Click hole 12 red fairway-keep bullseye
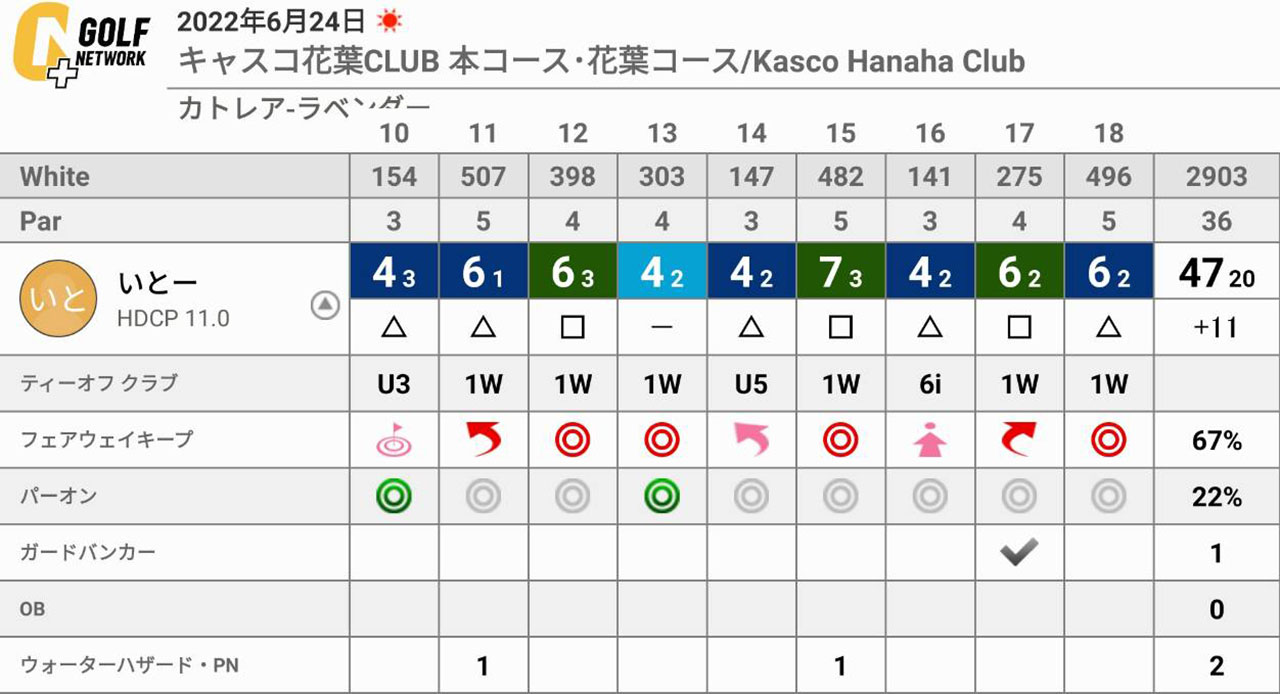This screenshot has height=694, width=1280. (572, 439)
